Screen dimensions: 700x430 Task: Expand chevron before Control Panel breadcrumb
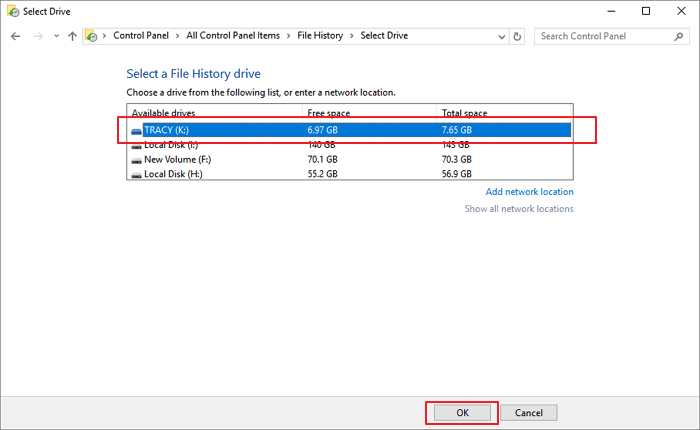(x=104, y=36)
